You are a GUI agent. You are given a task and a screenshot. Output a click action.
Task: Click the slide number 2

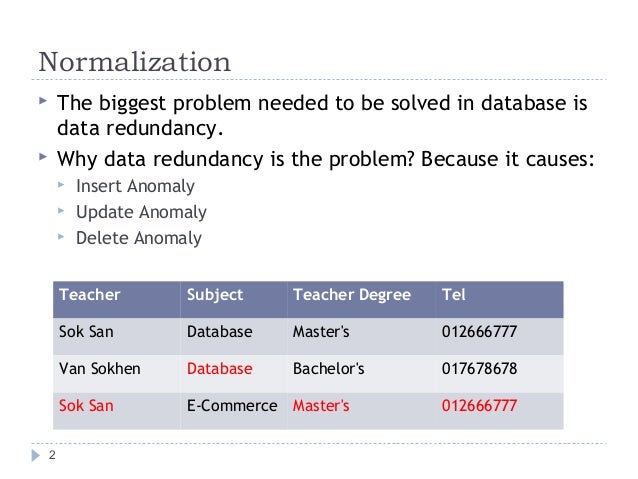click(52, 455)
